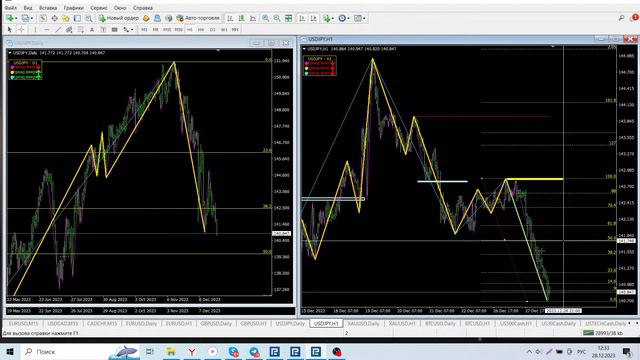
Task: Open the Data Window icon
Action: [x=54, y=18]
